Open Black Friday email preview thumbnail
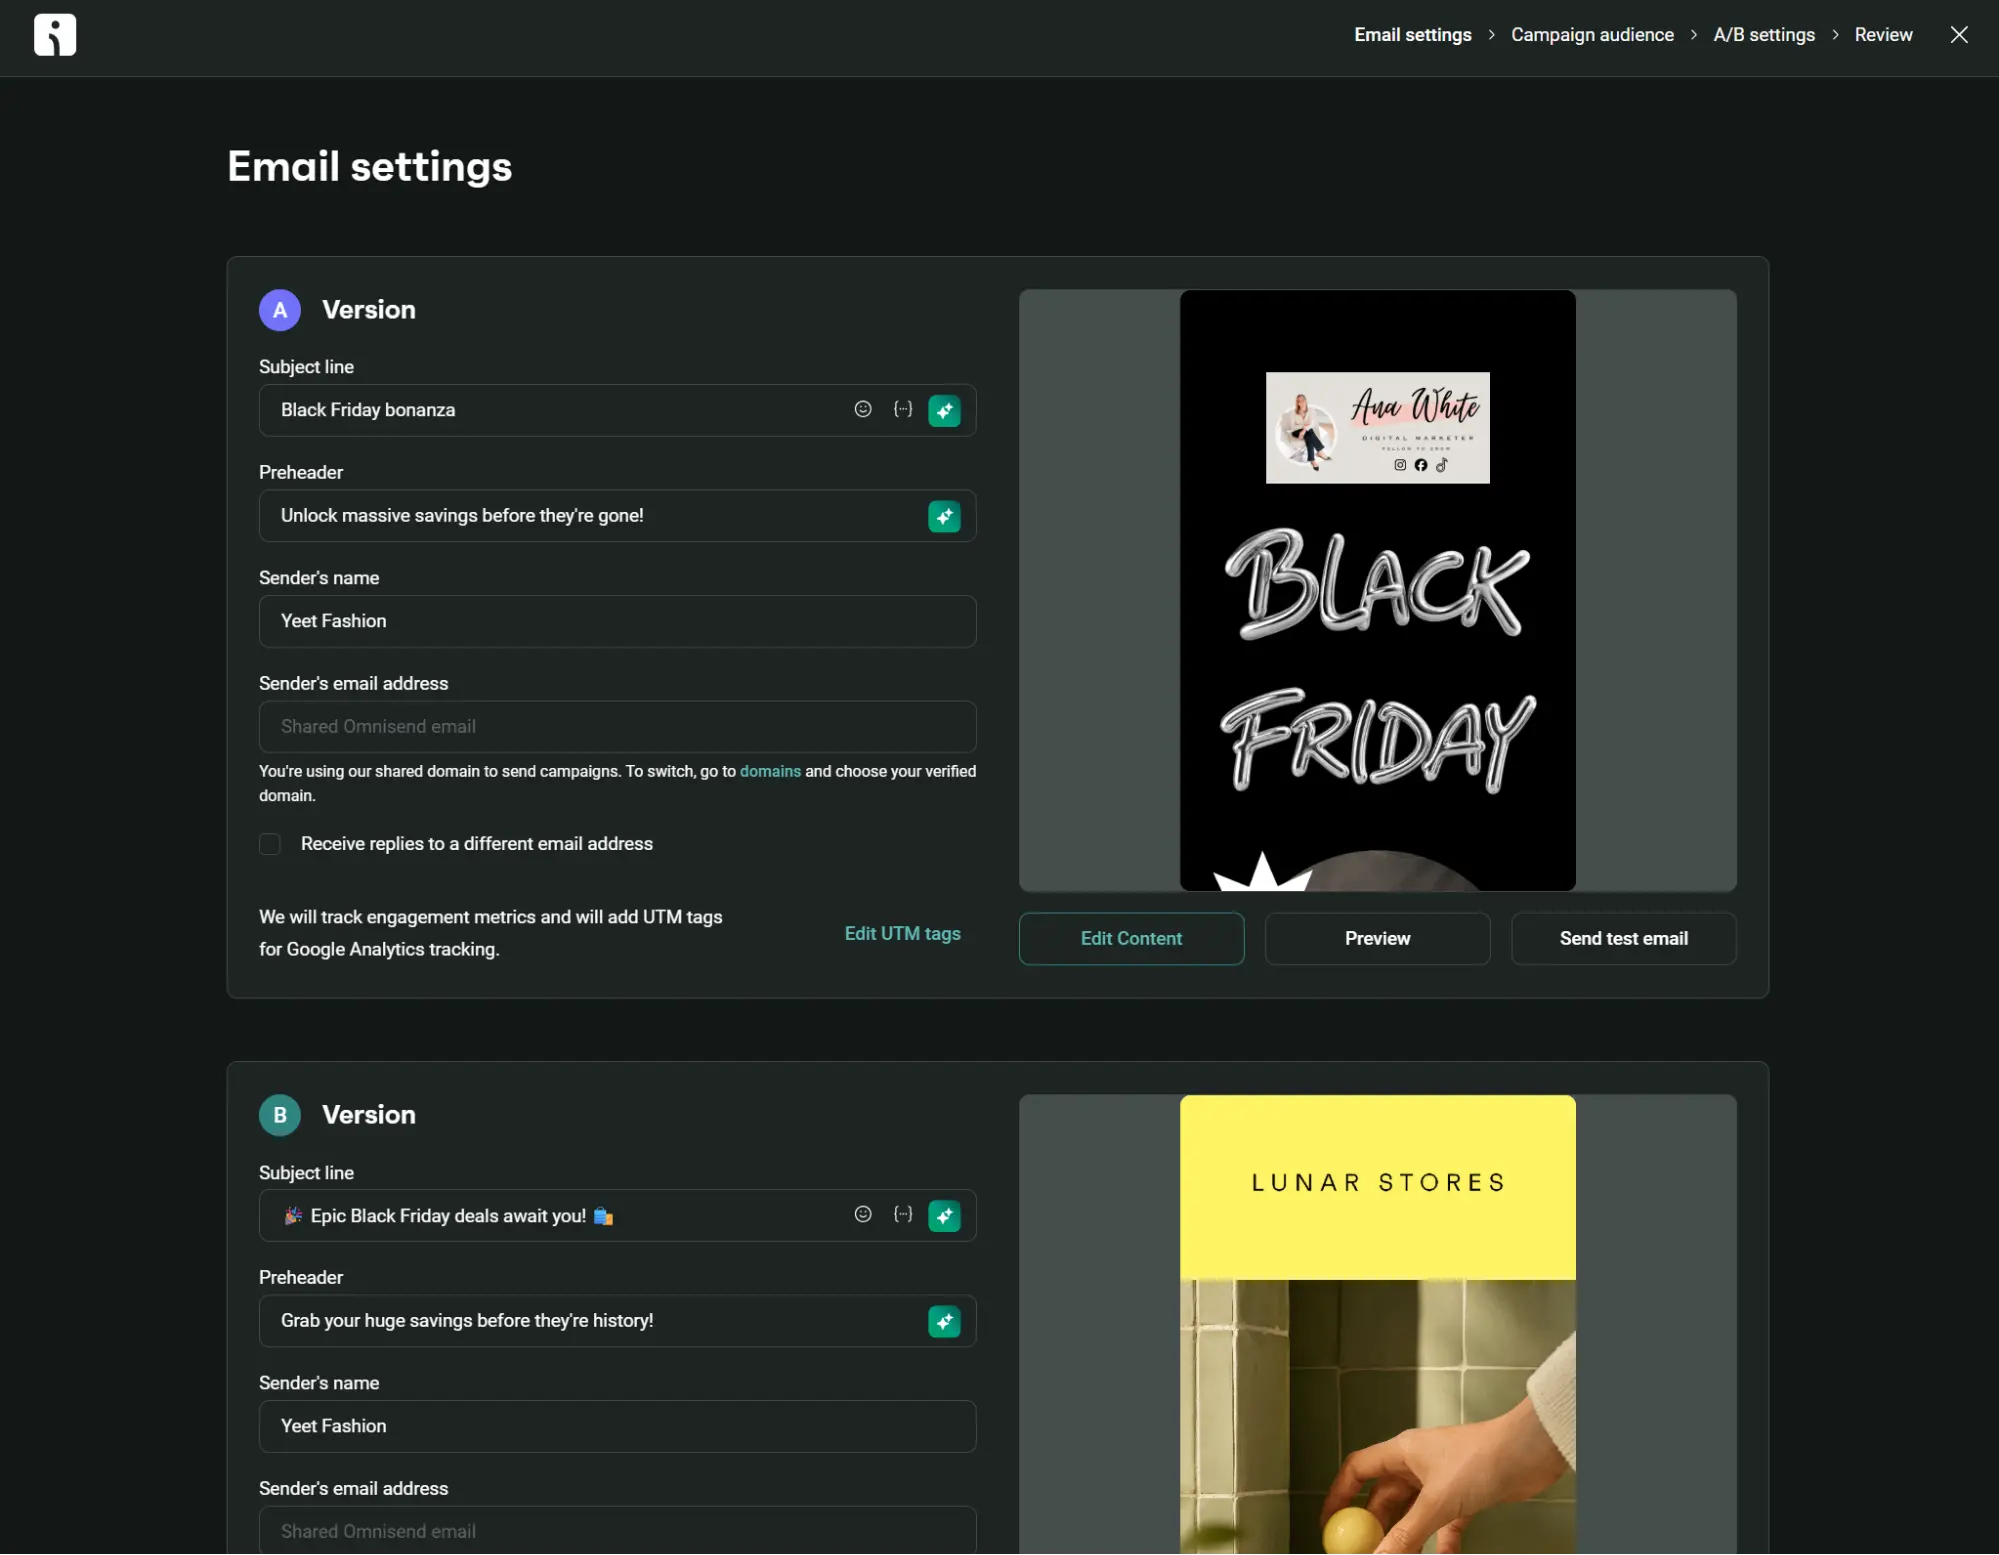The image size is (1999, 1555). point(1377,590)
